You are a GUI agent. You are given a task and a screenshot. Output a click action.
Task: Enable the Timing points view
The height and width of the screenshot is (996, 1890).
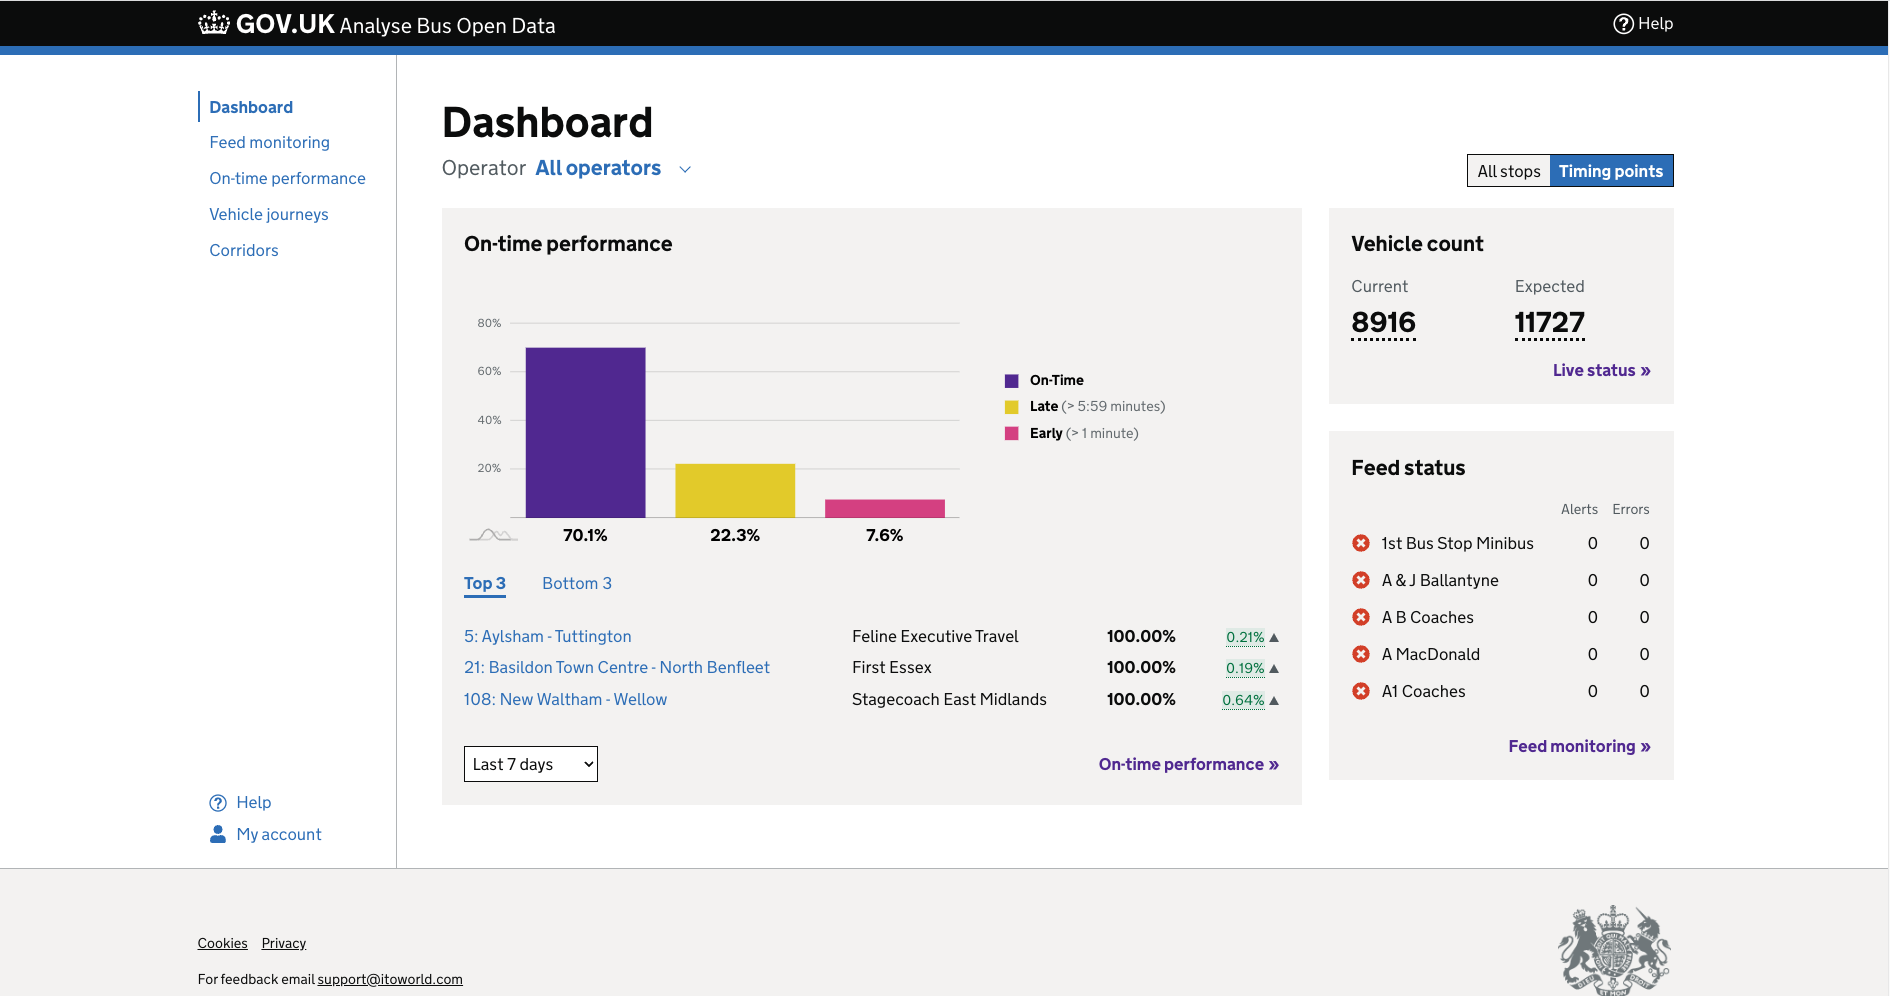pyautogui.click(x=1611, y=170)
